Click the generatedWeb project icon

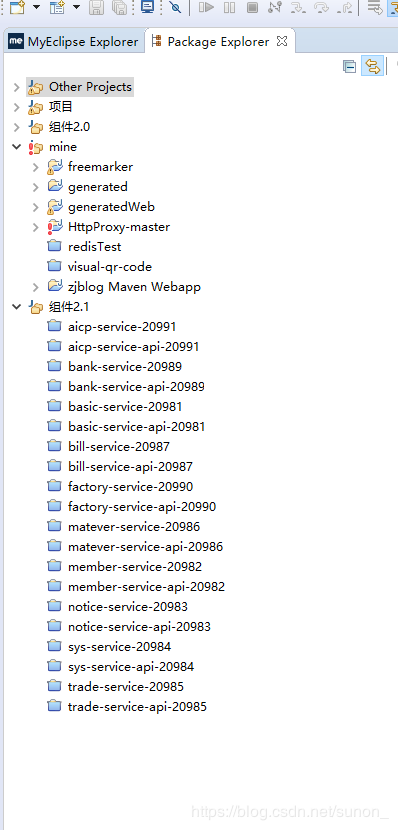point(55,207)
